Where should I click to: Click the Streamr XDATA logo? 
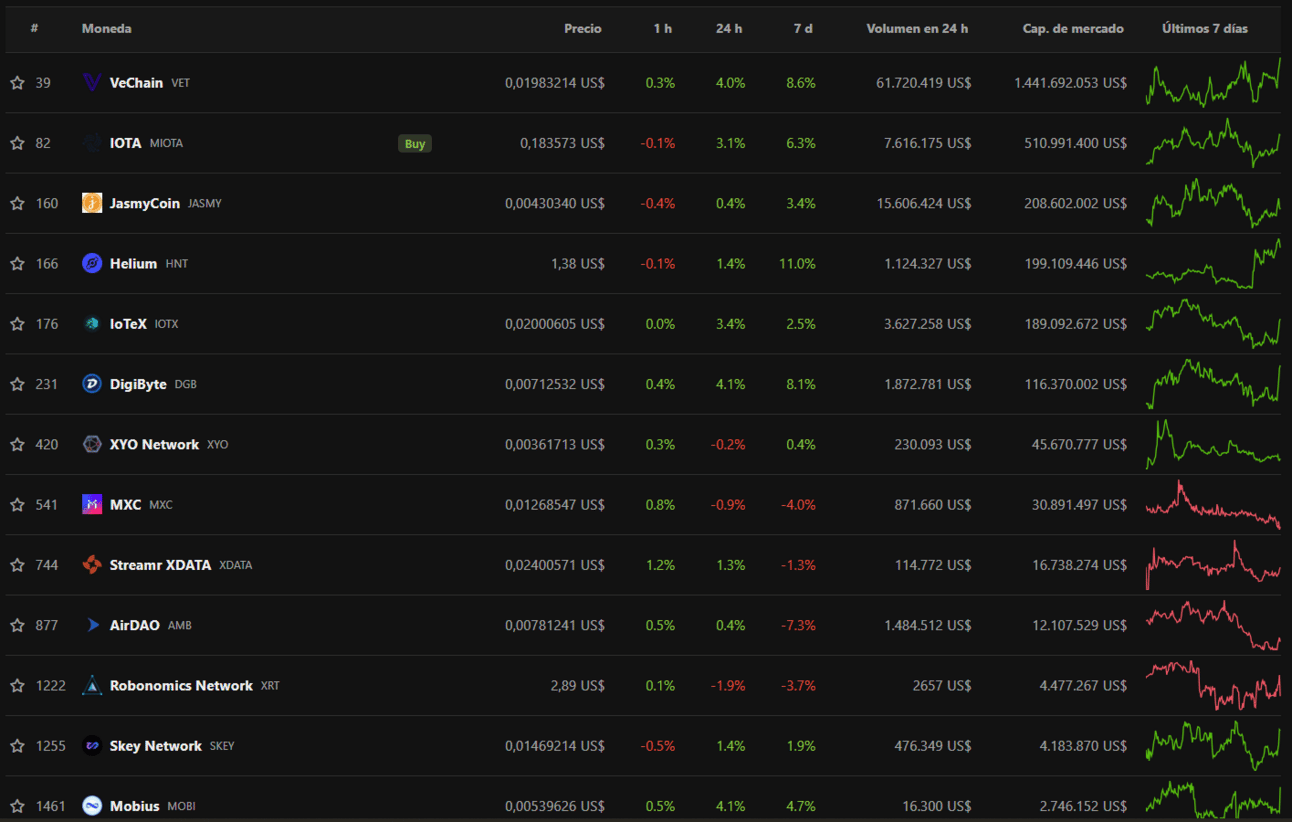pos(92,565)
